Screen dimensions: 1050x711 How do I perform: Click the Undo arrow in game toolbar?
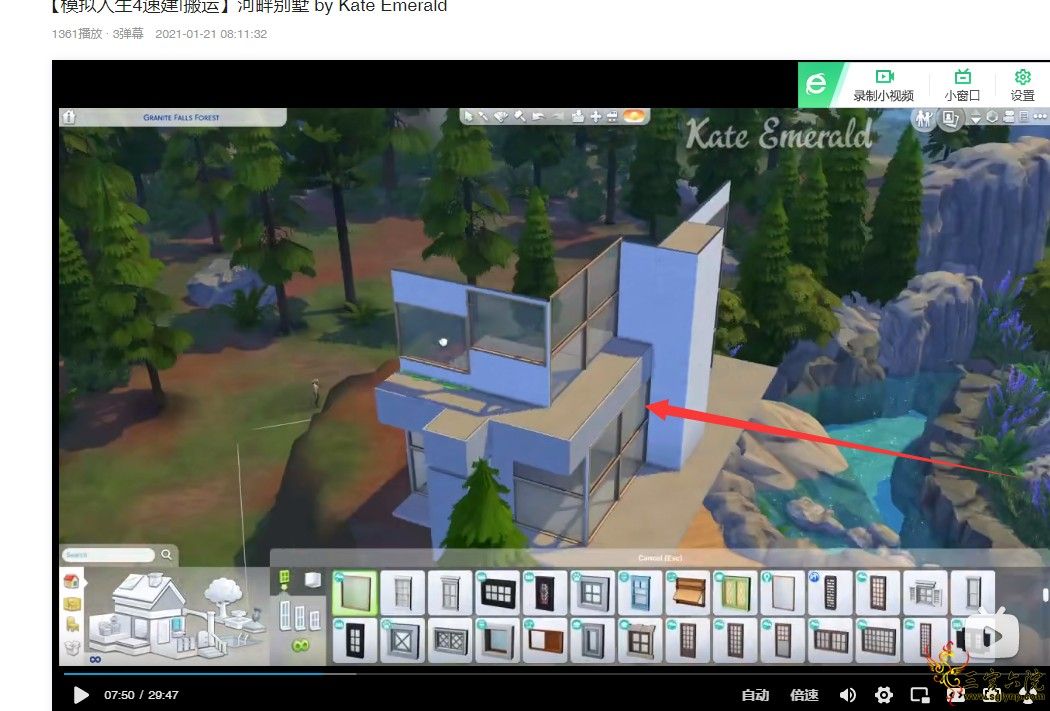538,116
